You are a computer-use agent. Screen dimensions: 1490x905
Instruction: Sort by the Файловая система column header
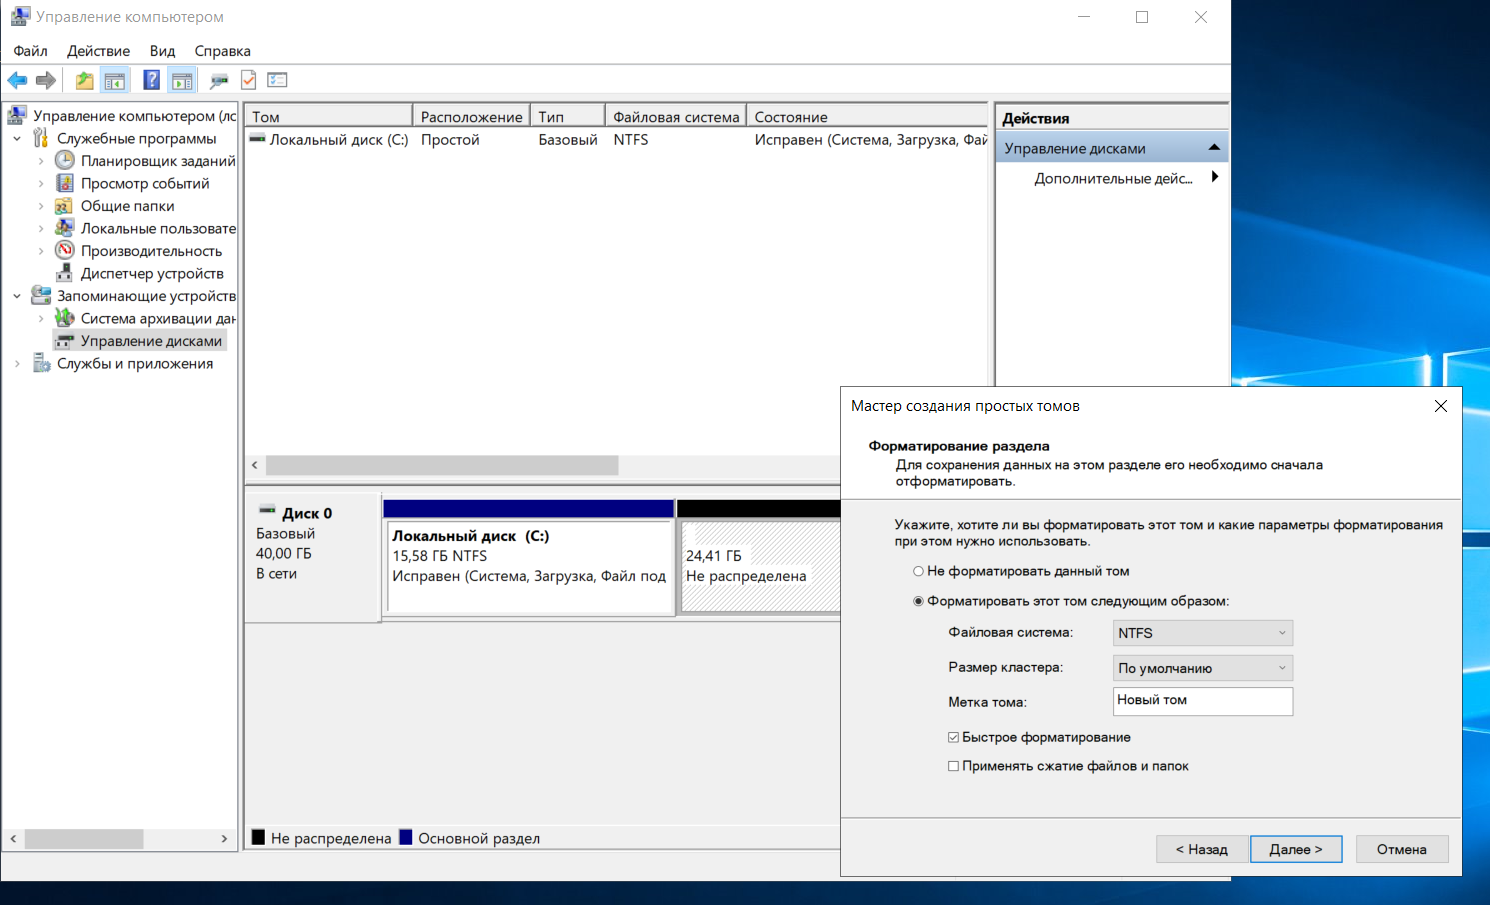coord(676,117)
